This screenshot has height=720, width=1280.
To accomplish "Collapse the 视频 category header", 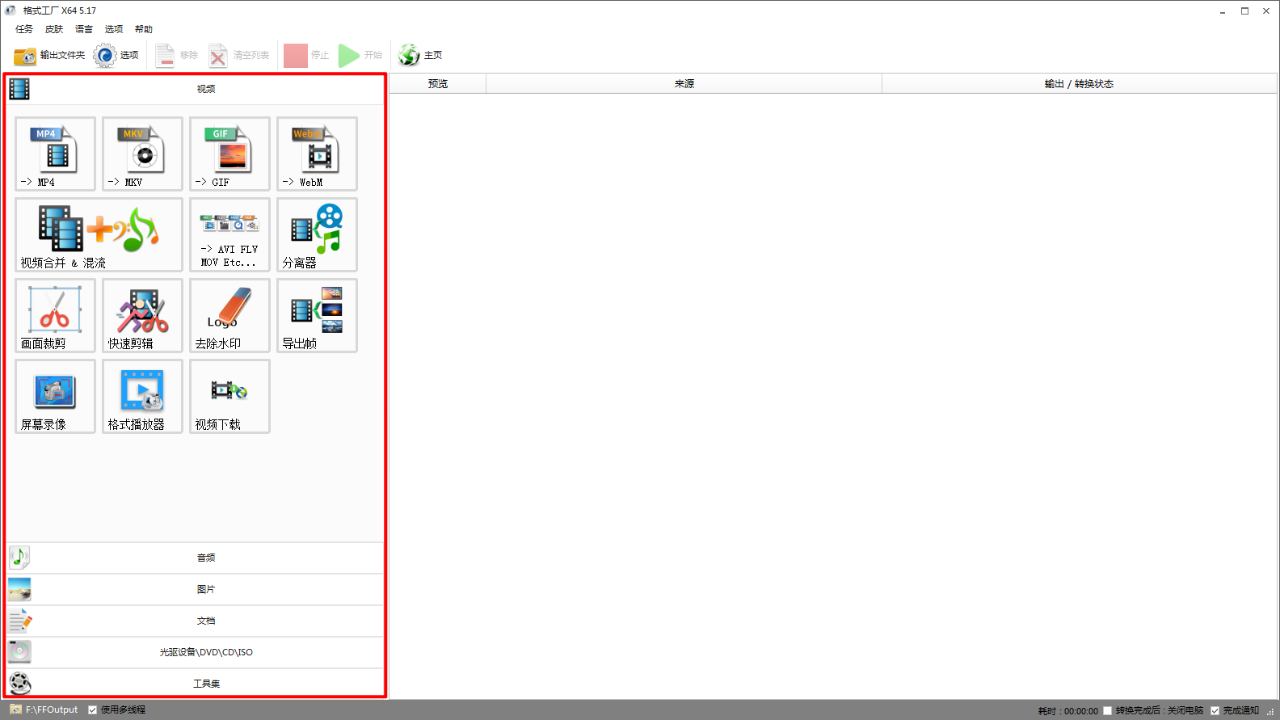I will click(x=195, y=89).
